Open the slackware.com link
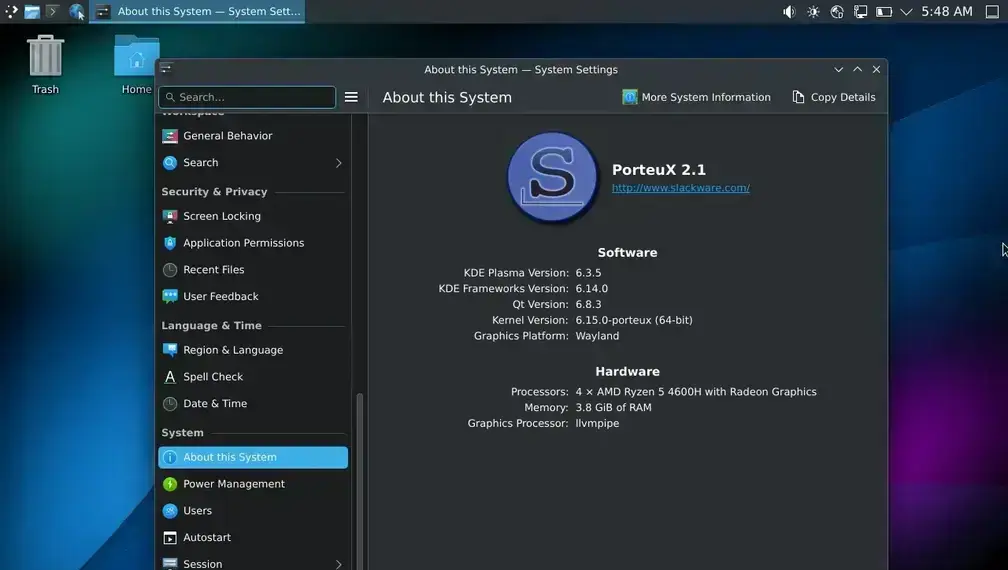Screen dimensions: 1008x570 681,188
